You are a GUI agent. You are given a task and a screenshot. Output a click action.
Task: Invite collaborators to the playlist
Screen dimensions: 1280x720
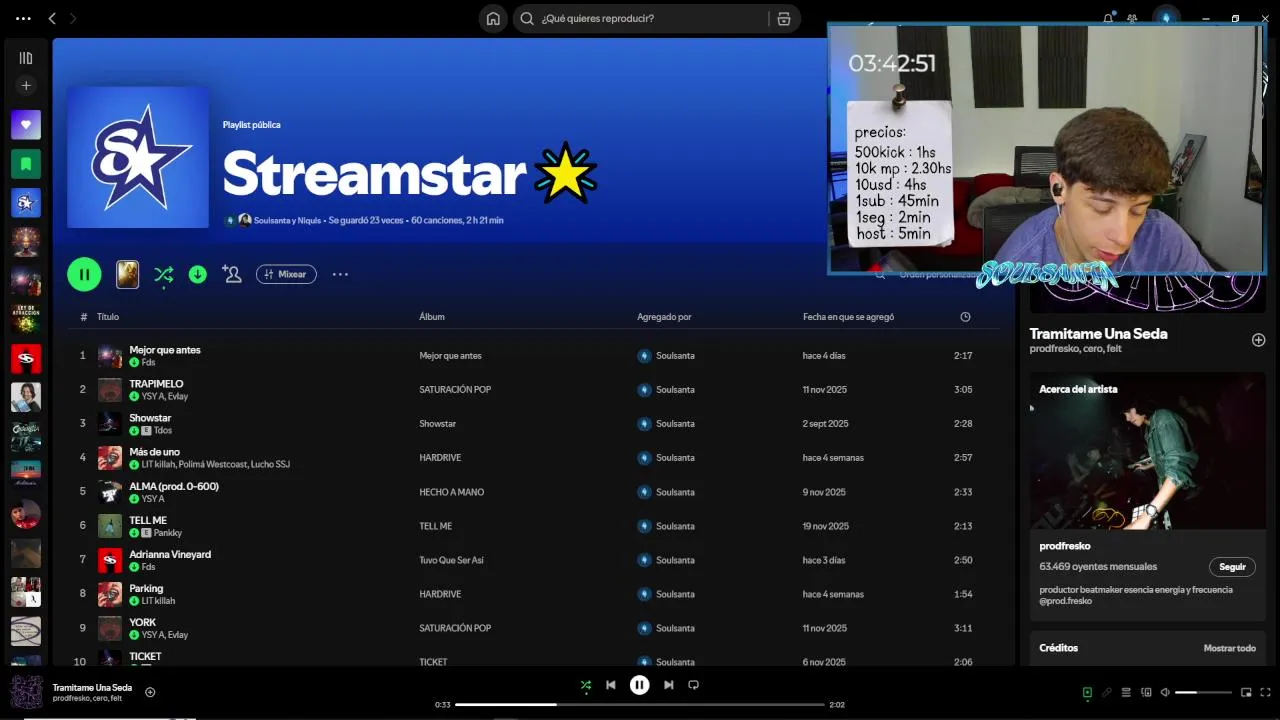click(232, 274)
